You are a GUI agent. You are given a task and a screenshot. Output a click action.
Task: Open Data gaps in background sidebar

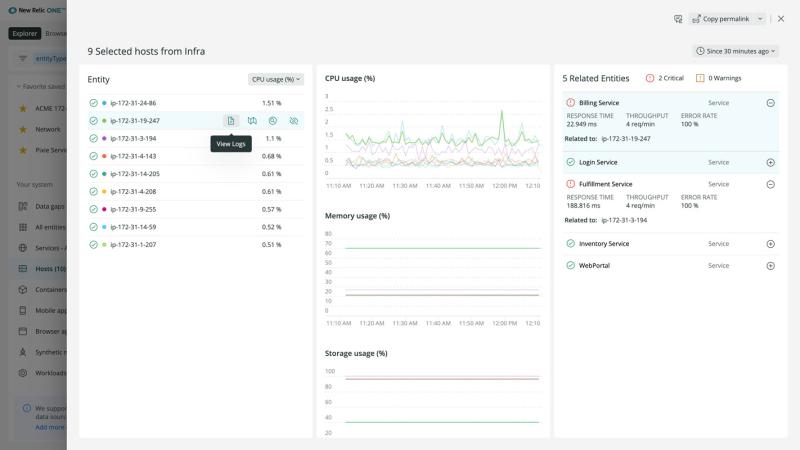49,207
